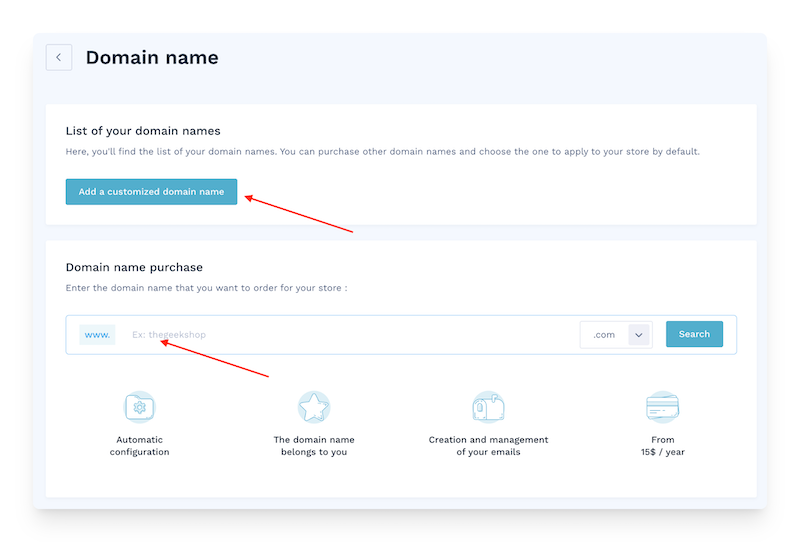Click the Search button

(x=694, y=334)
